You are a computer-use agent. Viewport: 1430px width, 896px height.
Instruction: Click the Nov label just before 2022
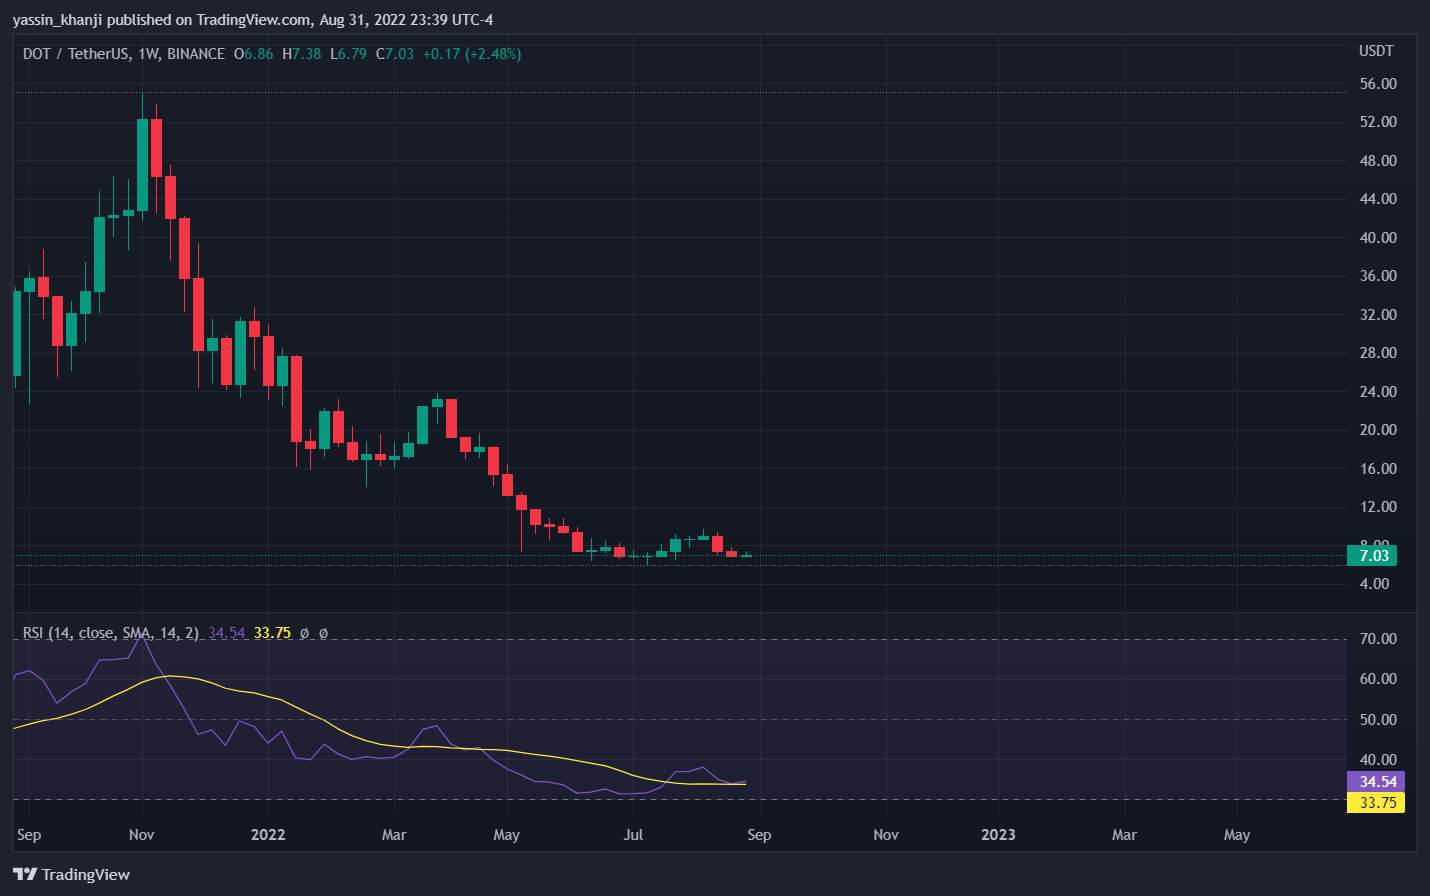pyautogui.click(x=141, y=835)
